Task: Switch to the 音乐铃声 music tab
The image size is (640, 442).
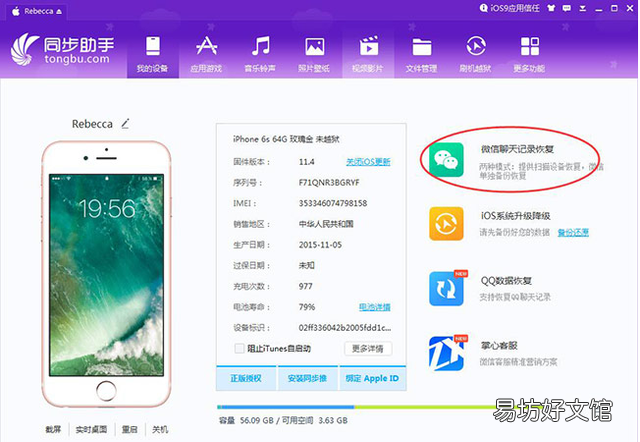Action: point(260,54)
